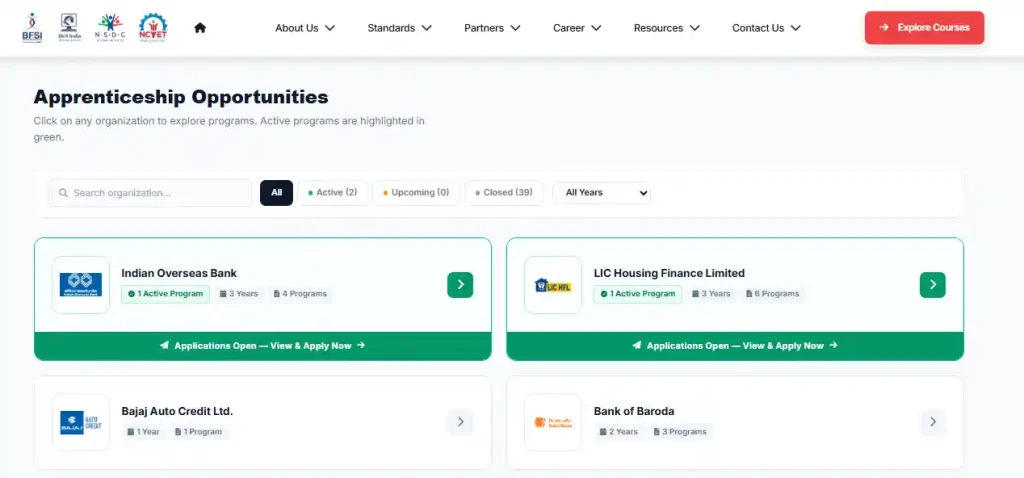
Task: Expand the Partners menu
Action: pos(492,28)
